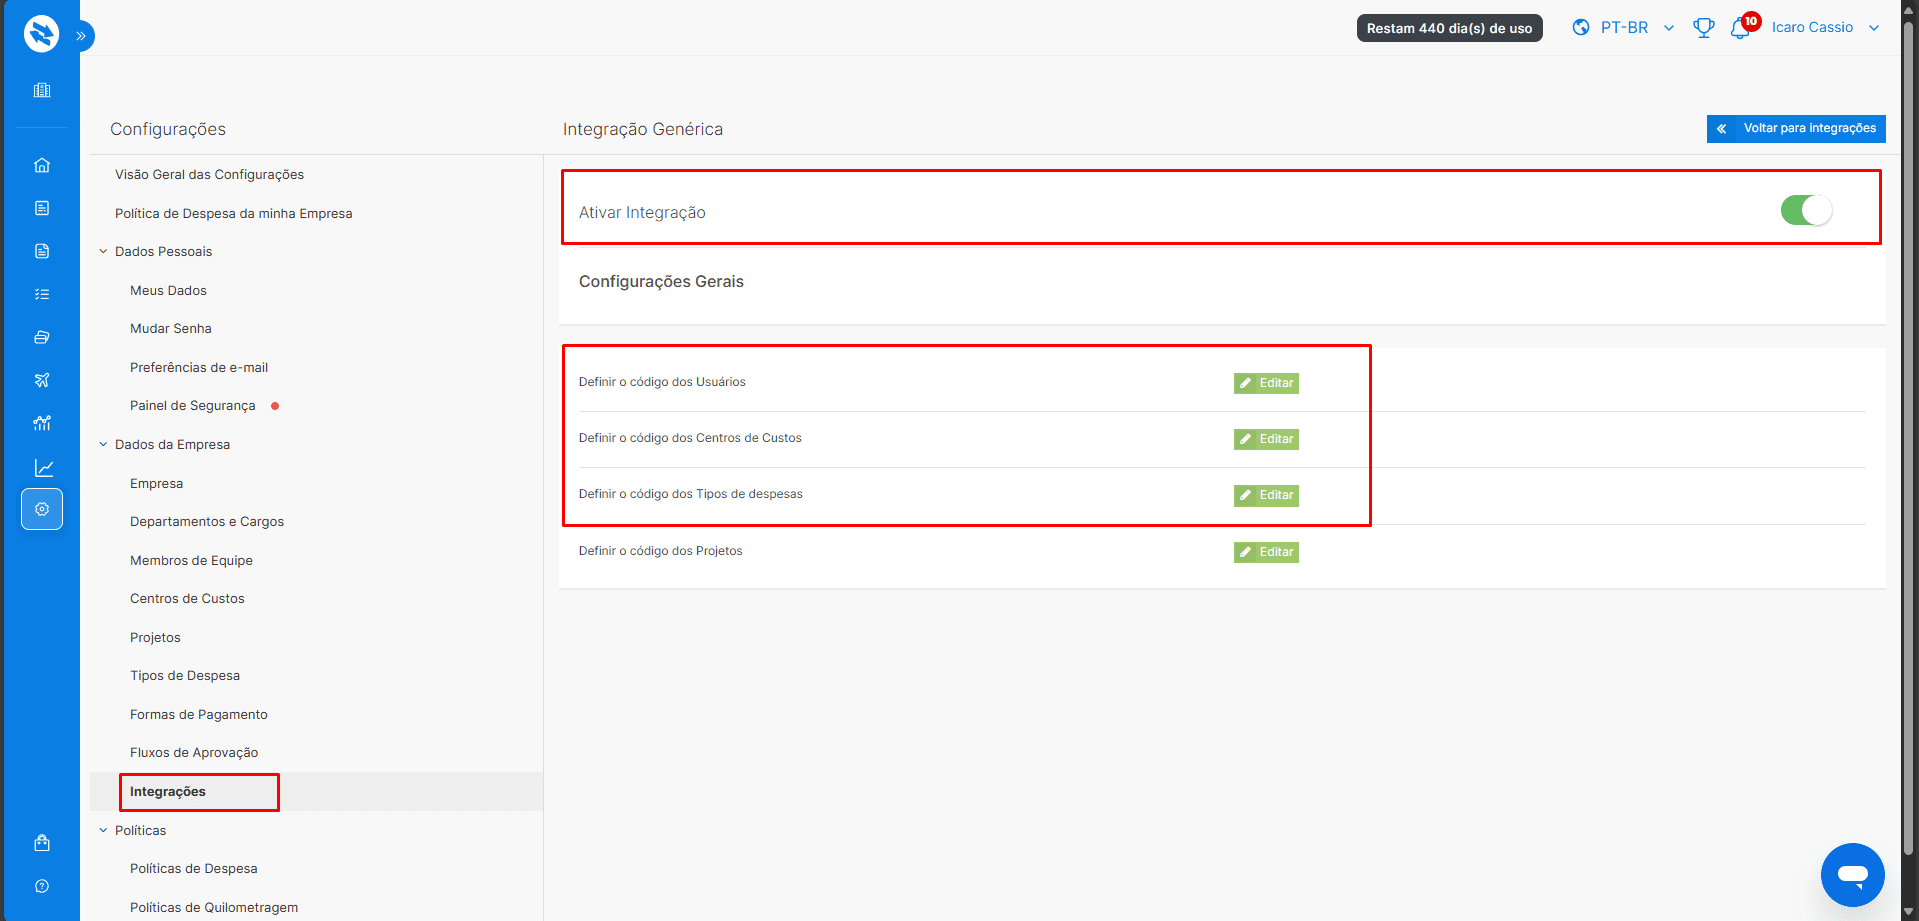Open the help question mark icon

pos(42,886)
